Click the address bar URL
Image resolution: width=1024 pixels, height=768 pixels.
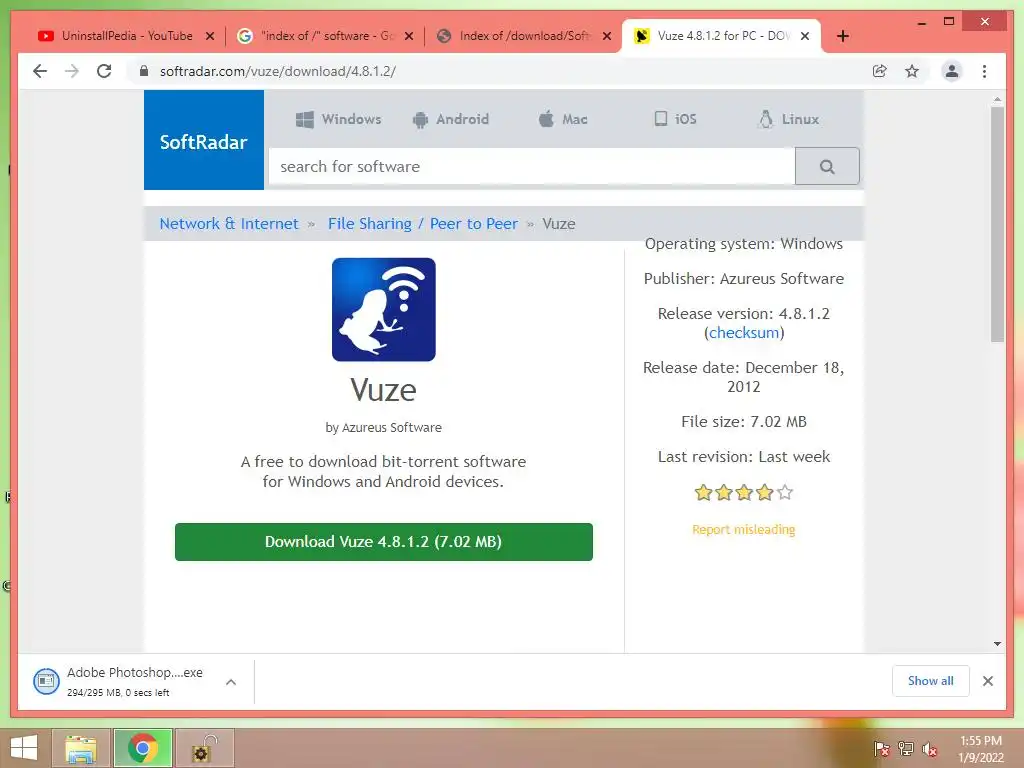click(x=278, y=71)
